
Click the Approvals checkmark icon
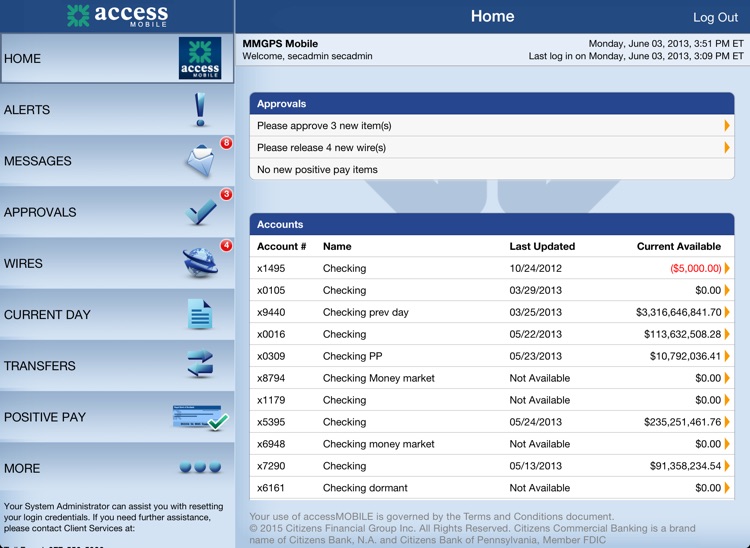(201, 212)
